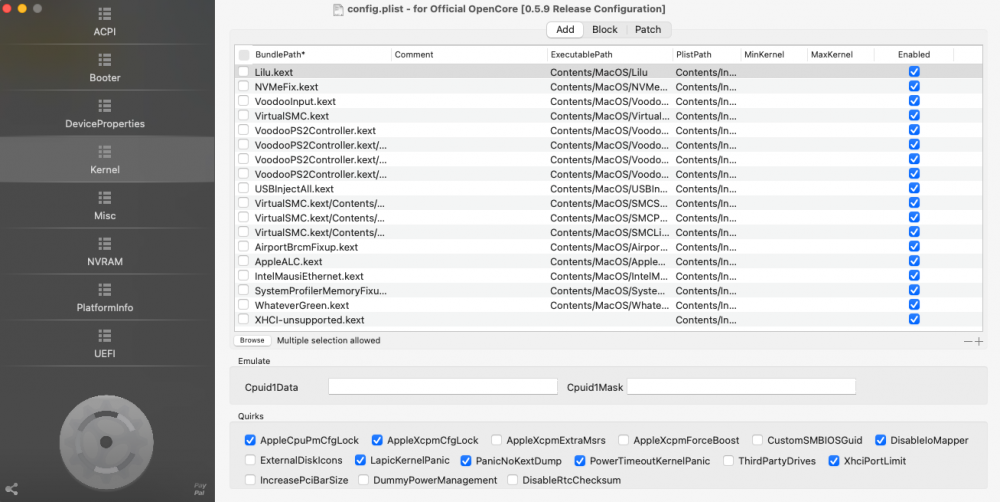Select the USBInjectAll.kext row text
The height and width of the screenshot is (502, 1000).
point(294,189)
